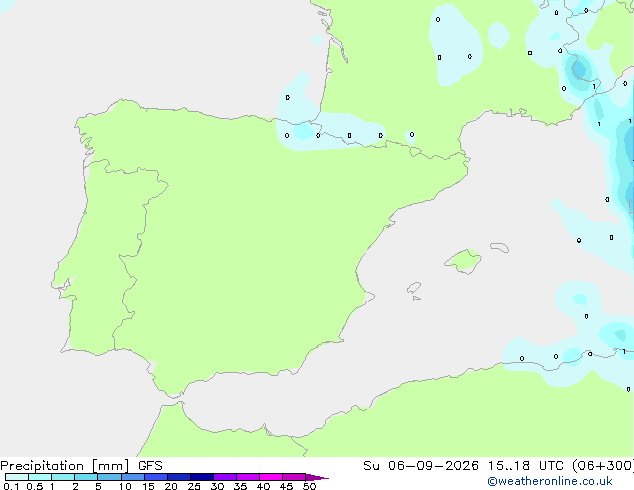634x490 pixels.
Task: Click the over-50 mm arrow tip of legend
Action: [317, 477]
